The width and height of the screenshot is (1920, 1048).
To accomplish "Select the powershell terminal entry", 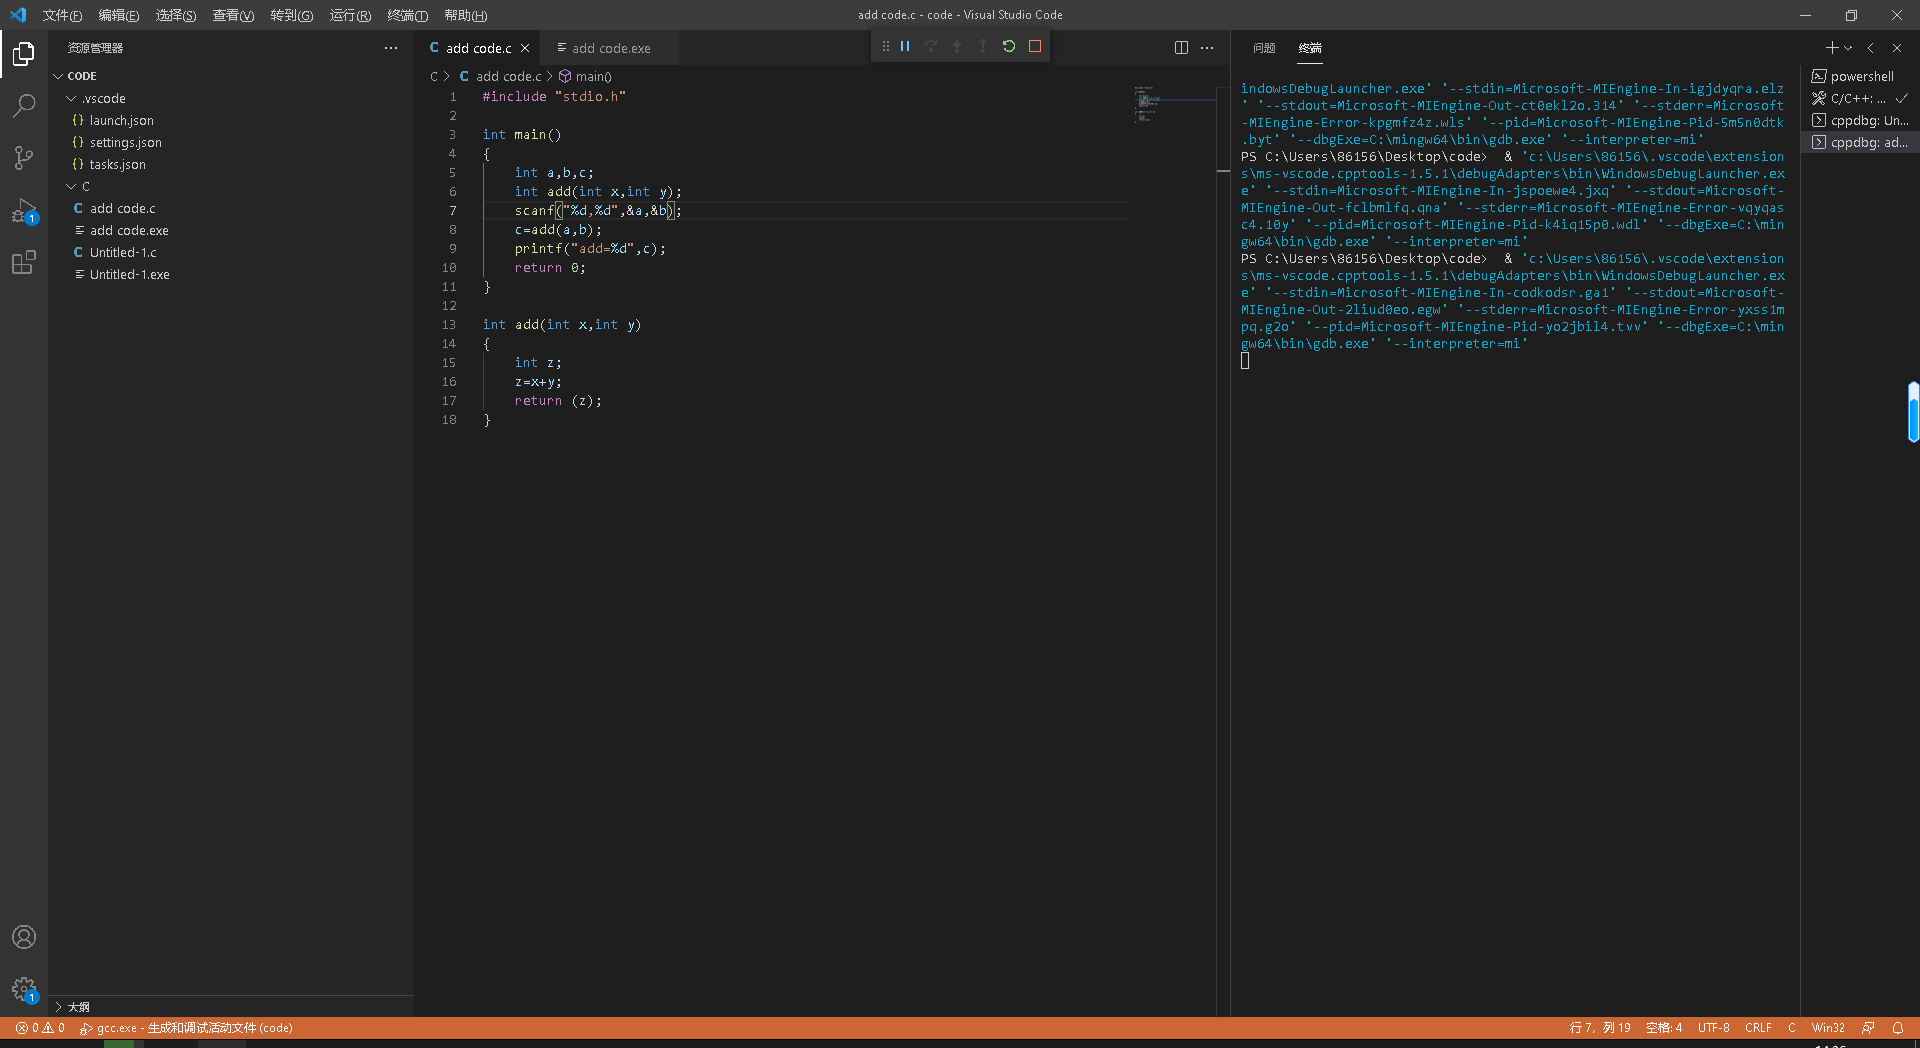I will point(1860,76).
